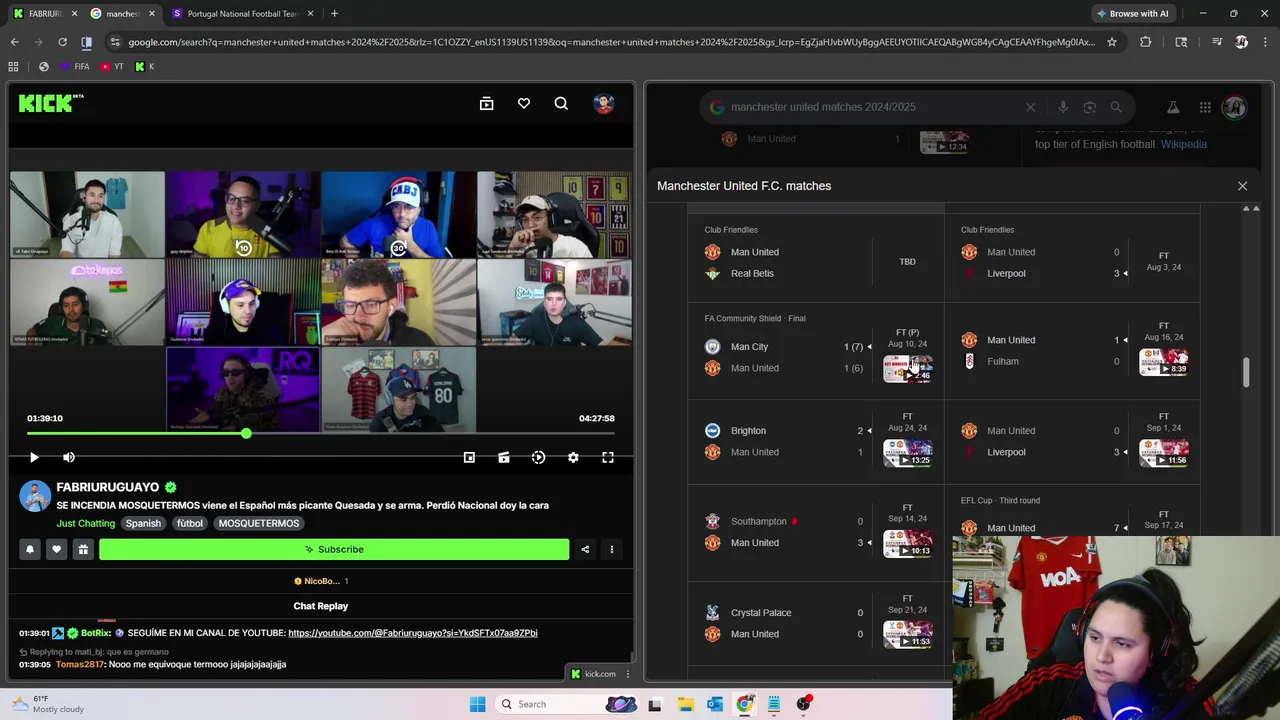Open browser extensions puzzle icon

point(1146,42)
